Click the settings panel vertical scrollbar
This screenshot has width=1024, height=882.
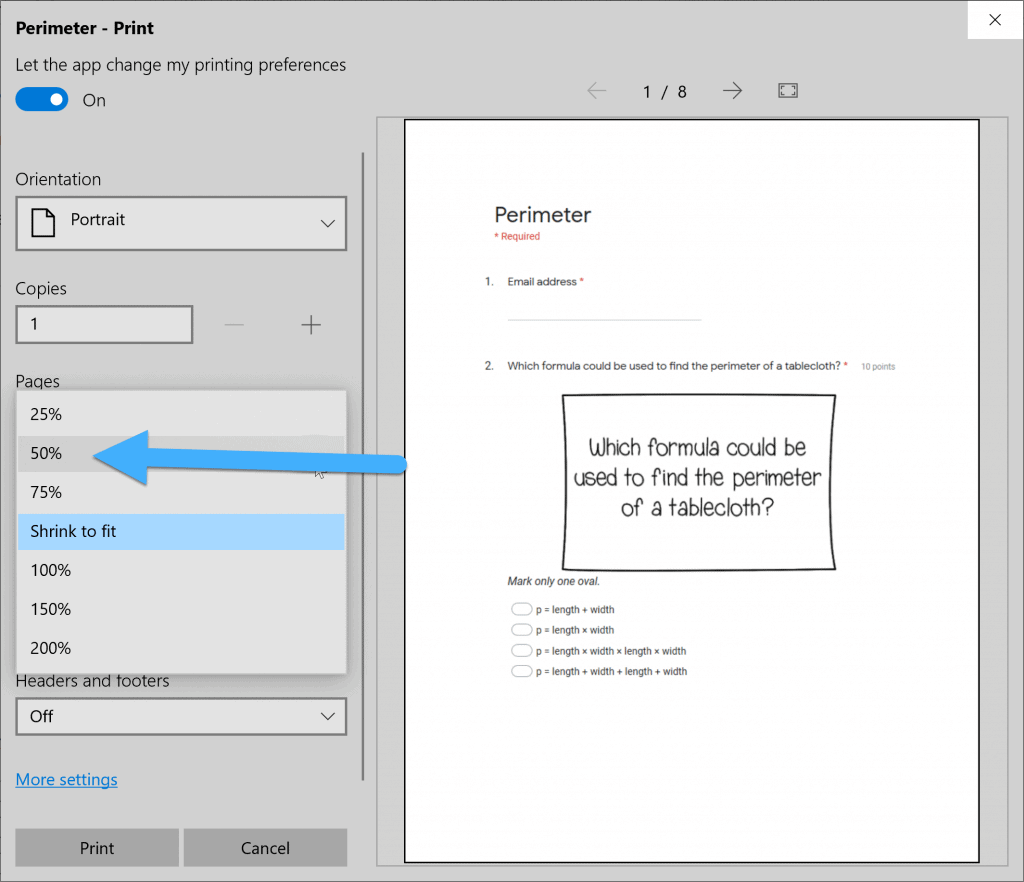[362, 466]
